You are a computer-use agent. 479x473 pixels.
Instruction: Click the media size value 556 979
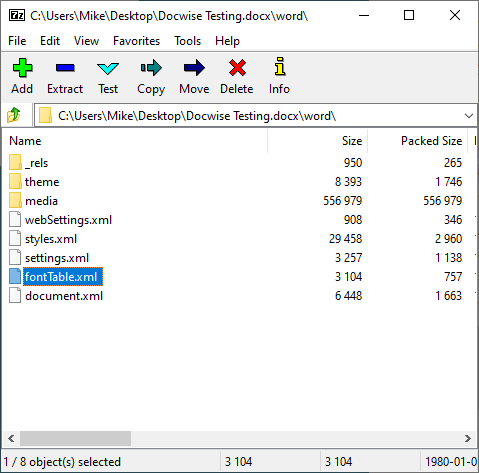[343, 201]
